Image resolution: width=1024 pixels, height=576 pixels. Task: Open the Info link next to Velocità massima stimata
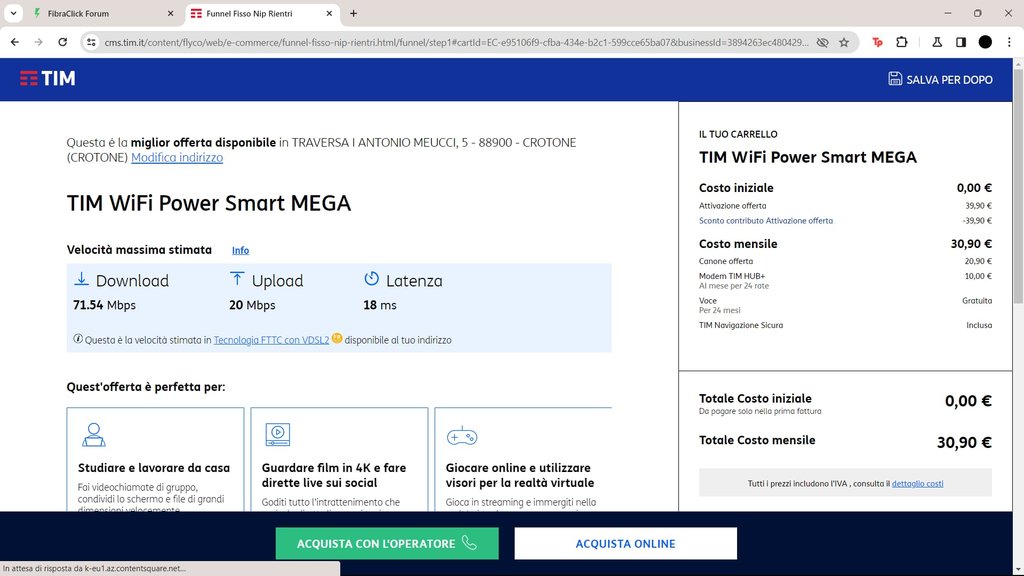coord(240,250)
